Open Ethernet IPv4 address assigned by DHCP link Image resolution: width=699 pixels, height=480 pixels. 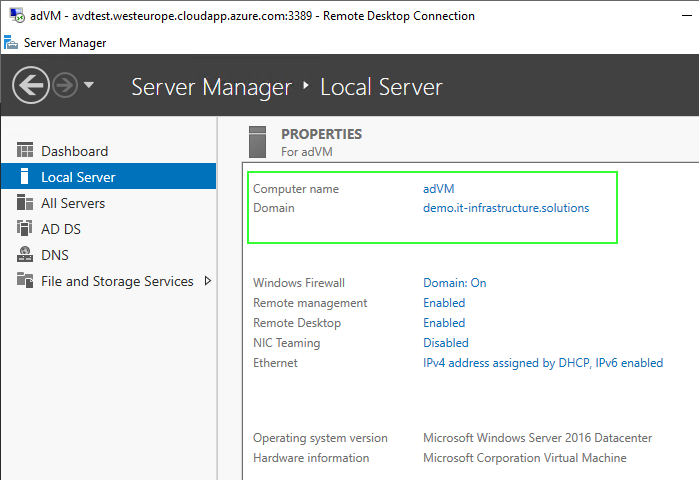point(543,363)
